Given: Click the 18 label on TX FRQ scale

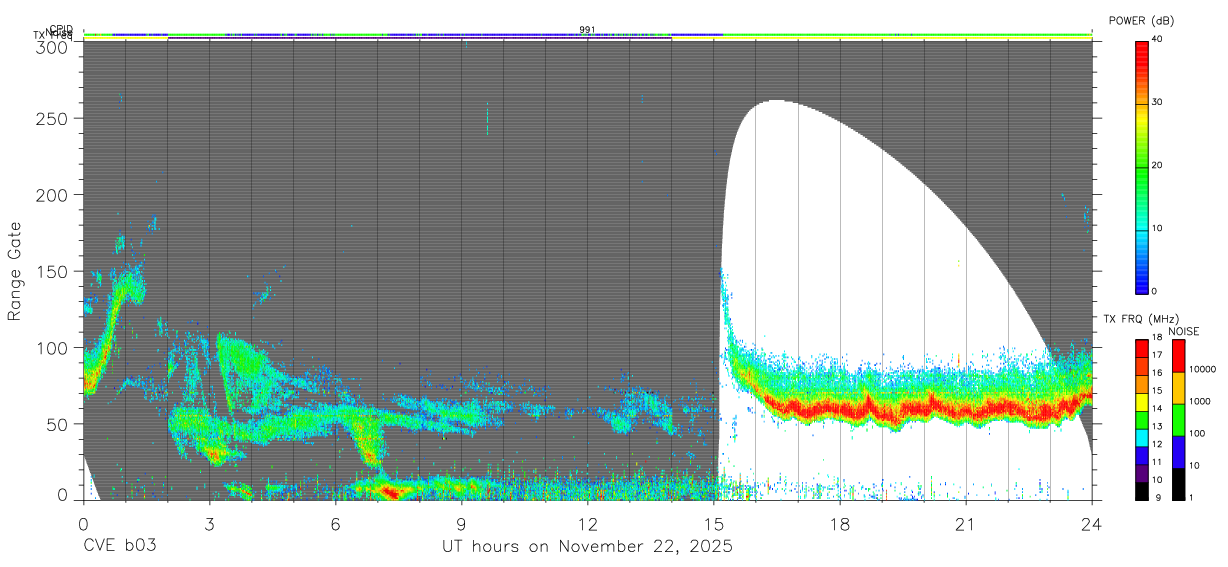Looking at the screenshot, I should pyautogui.click(x=1157, y=338).
